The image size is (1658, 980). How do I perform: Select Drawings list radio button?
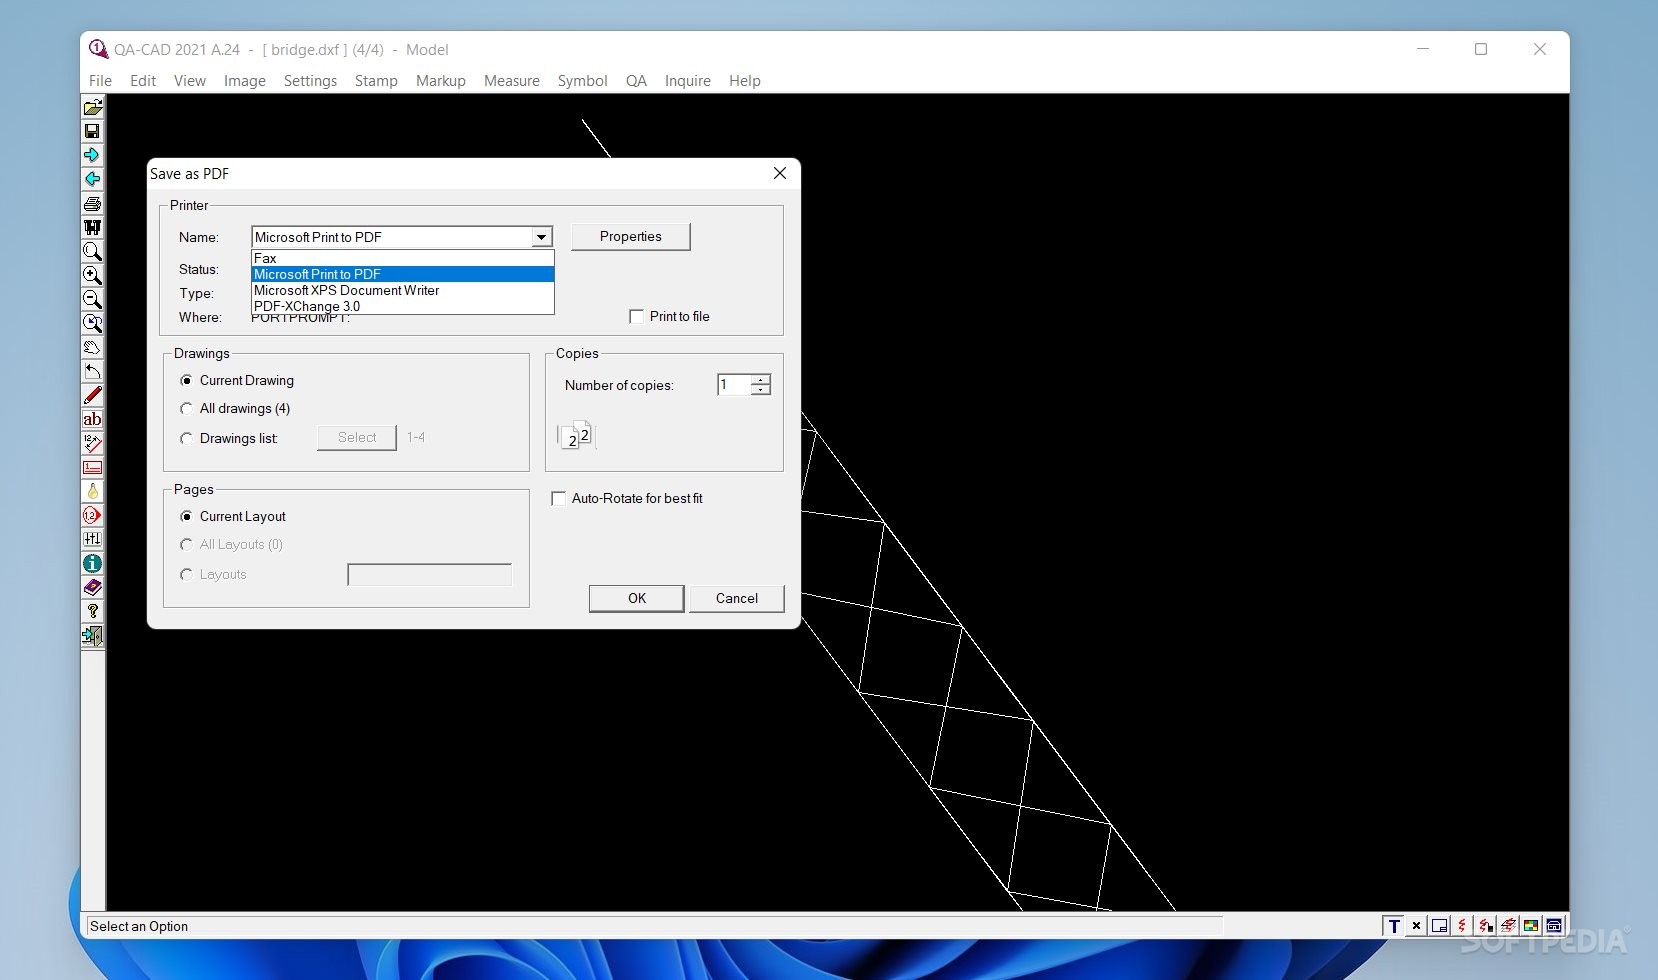pos(186,439)
